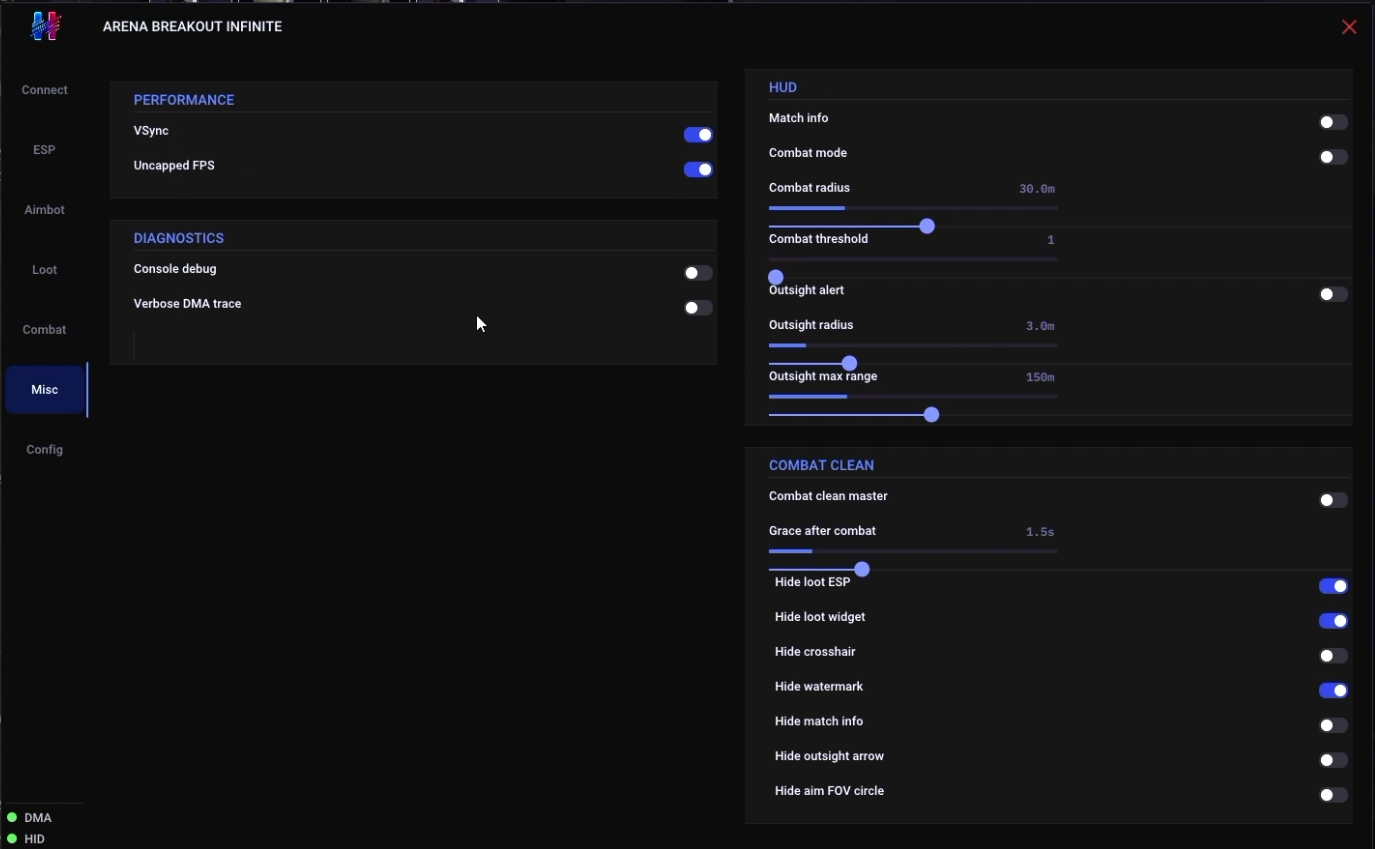Switch to the ESP sidebar tab
The width and height of the screenshot is (1375, 849).
45,150
